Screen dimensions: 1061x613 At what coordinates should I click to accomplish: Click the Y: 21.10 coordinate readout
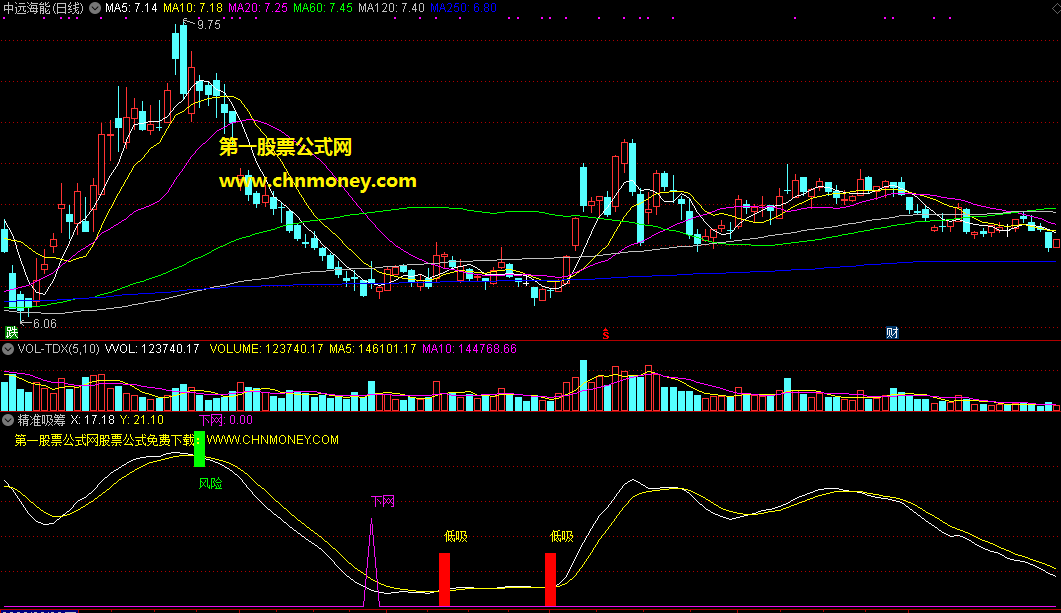(x=142, y=420)
